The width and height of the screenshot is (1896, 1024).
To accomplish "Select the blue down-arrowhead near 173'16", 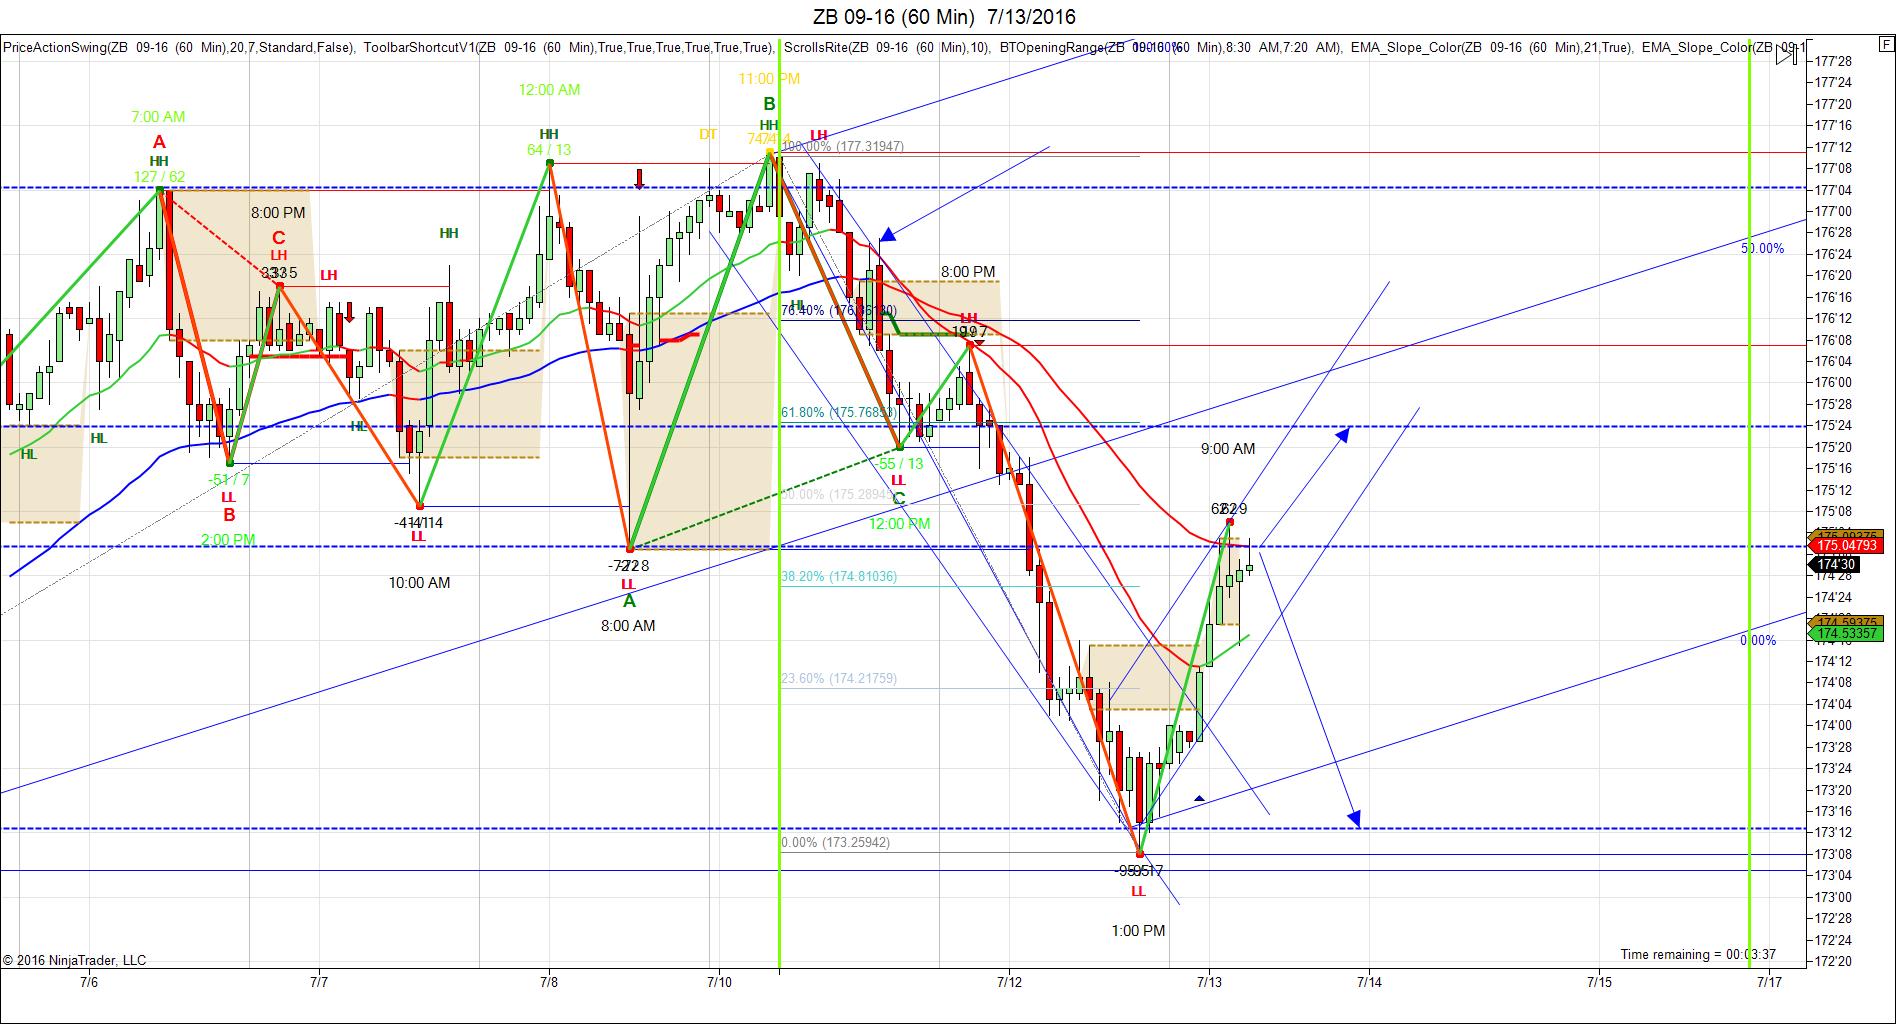I will click(x=1354, y=819).
